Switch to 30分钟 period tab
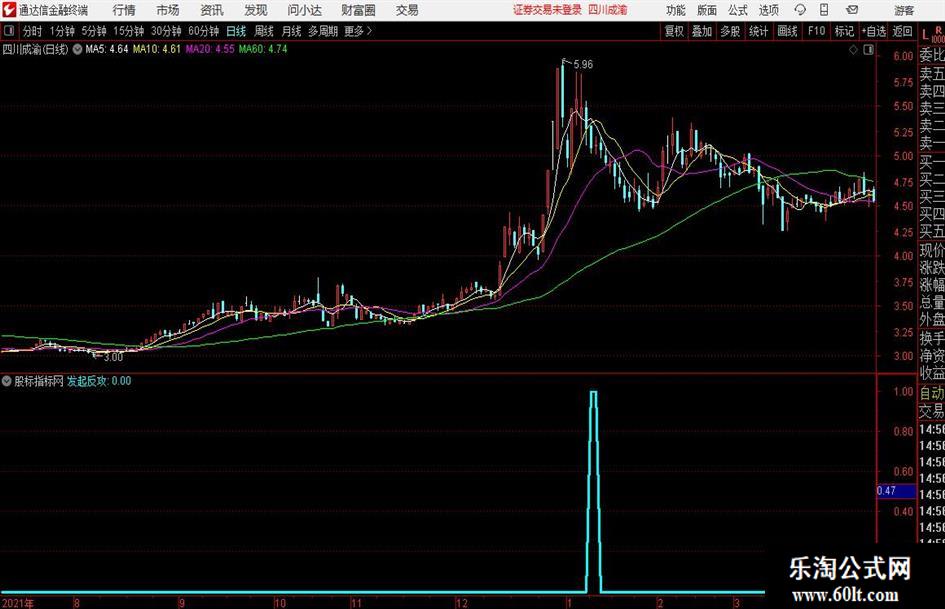Viewport: 945px width, 609px height. click(166, 31)
